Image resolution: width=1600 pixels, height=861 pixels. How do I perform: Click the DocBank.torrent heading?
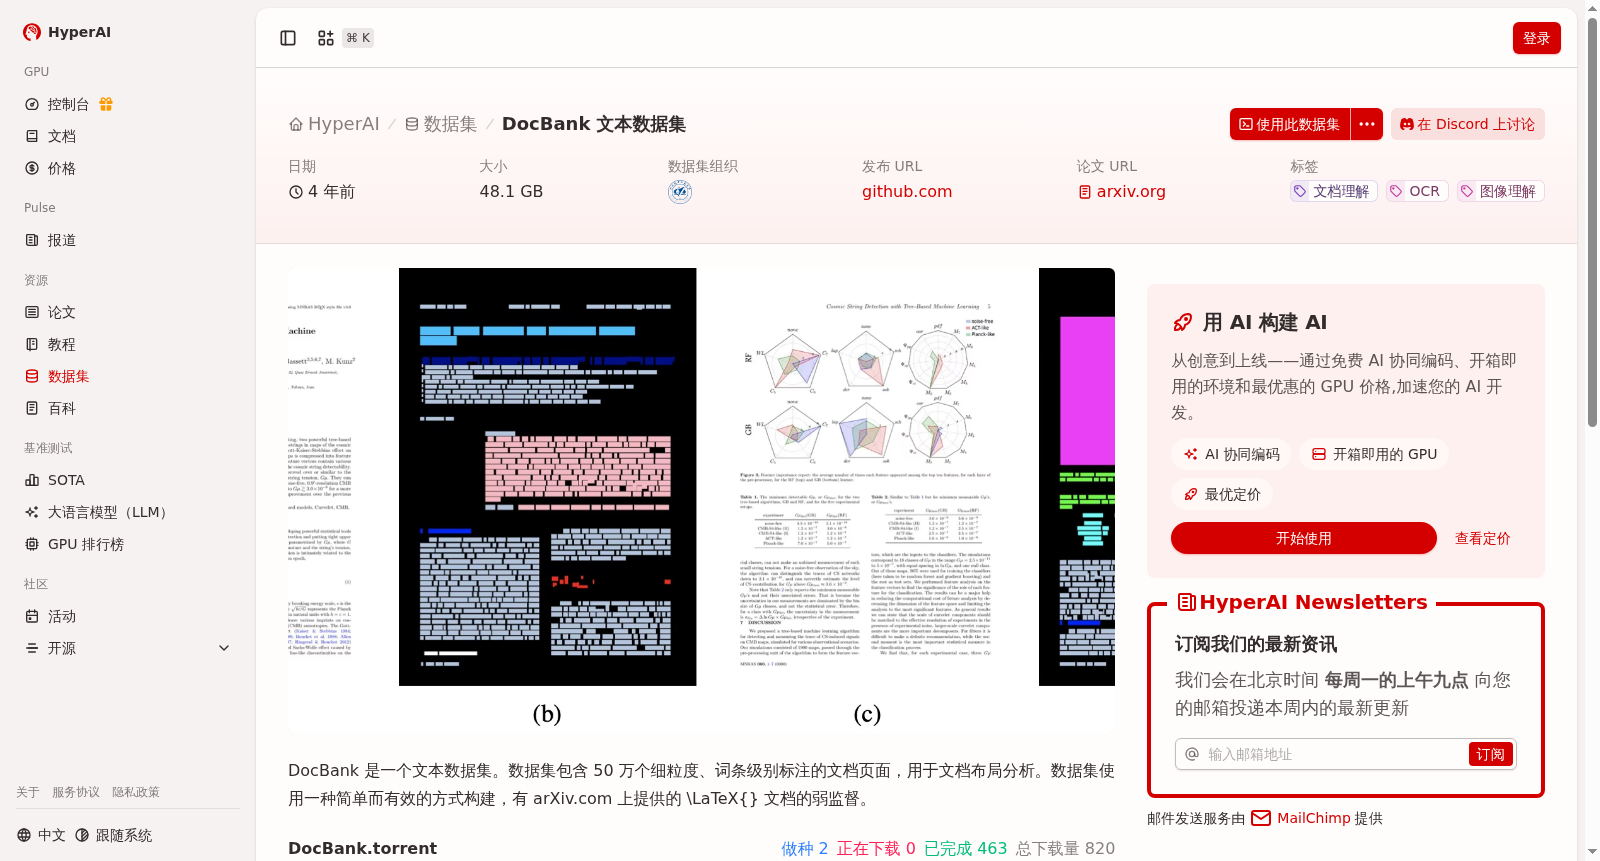362,848
